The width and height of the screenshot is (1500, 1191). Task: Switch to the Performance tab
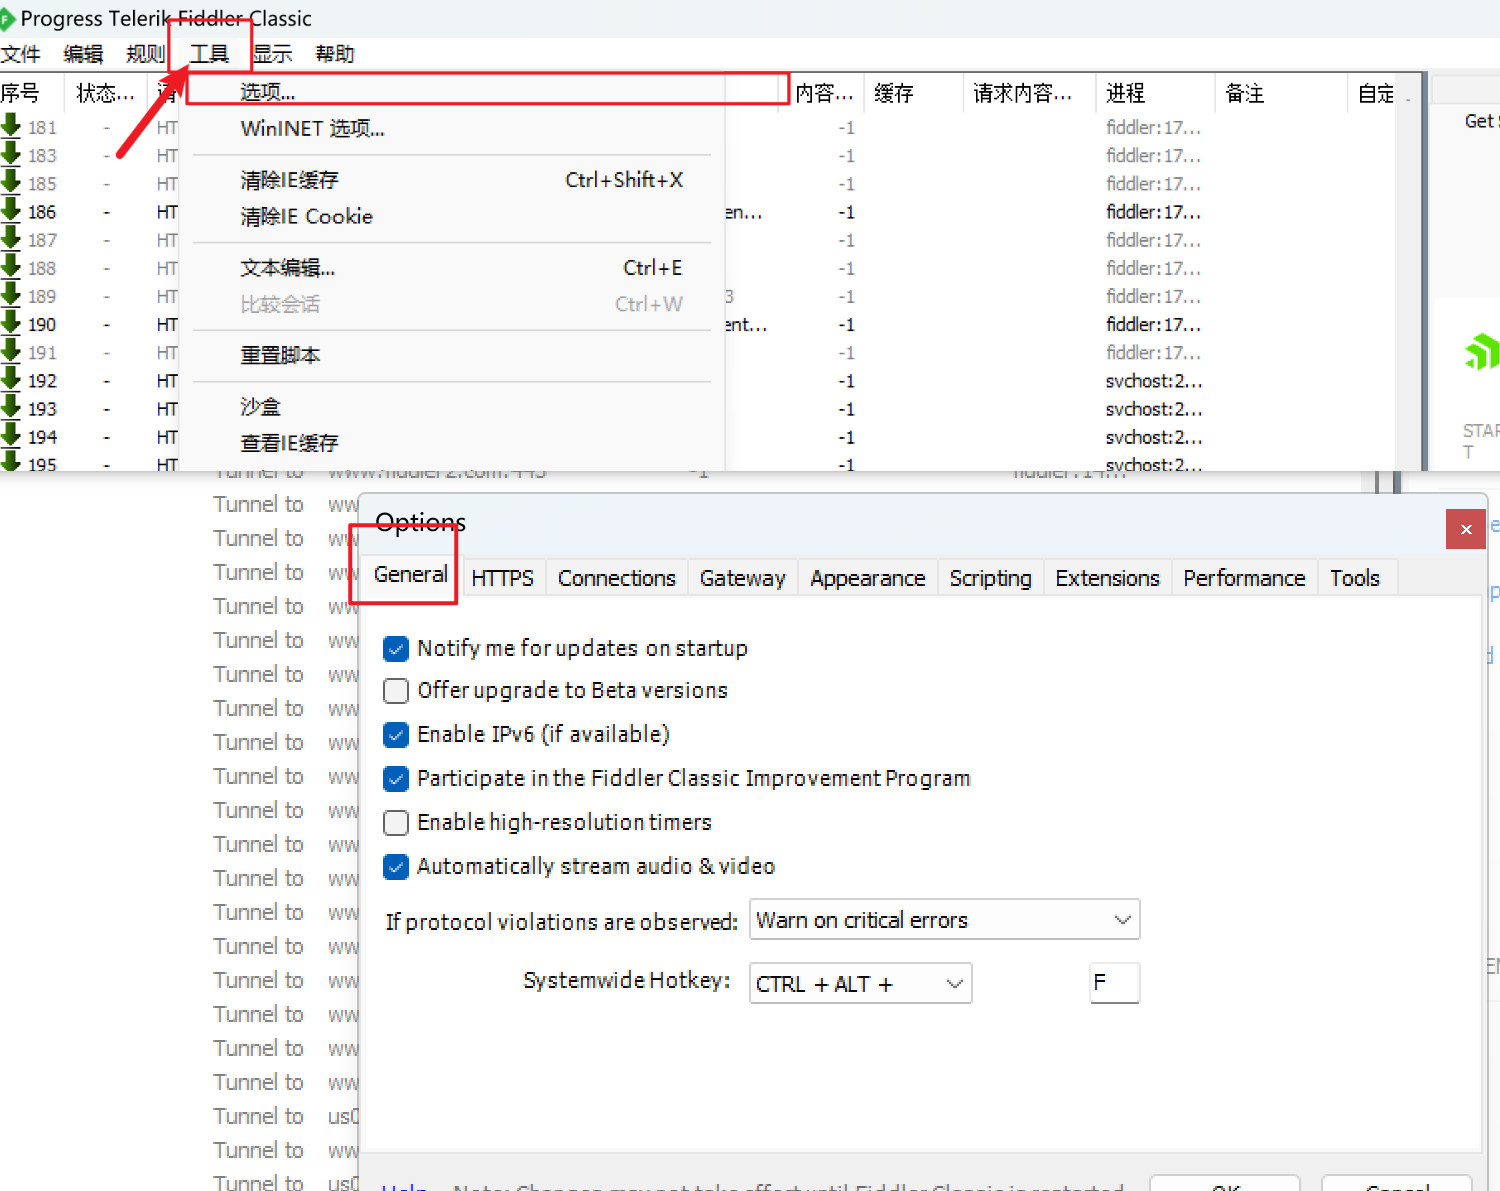(1244, 579)
